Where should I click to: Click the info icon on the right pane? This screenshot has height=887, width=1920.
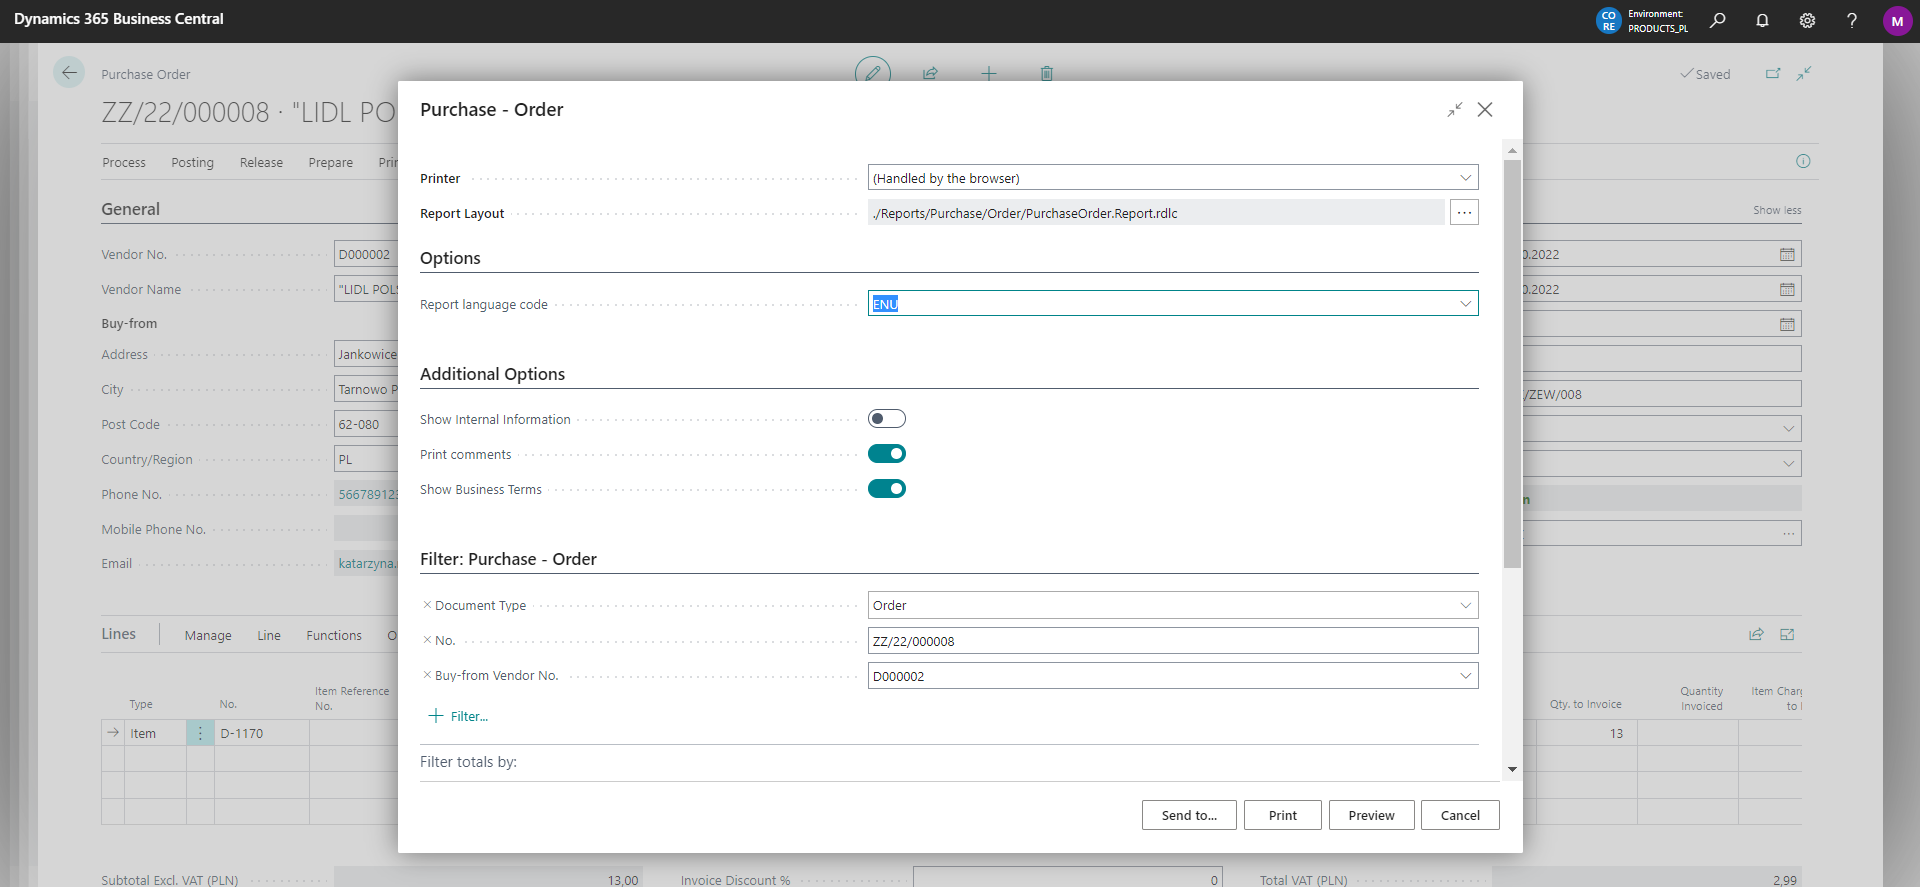[x=1803, y=161]
